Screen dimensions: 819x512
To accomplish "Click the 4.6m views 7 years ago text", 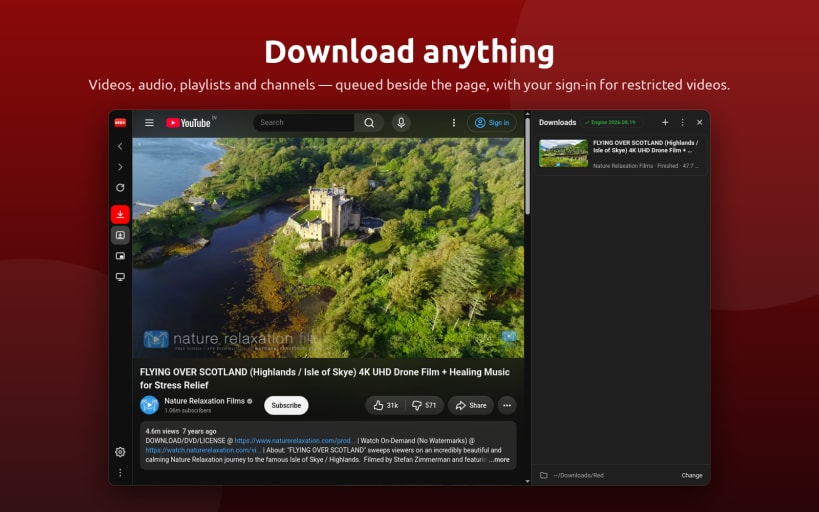I will [181, 432].
